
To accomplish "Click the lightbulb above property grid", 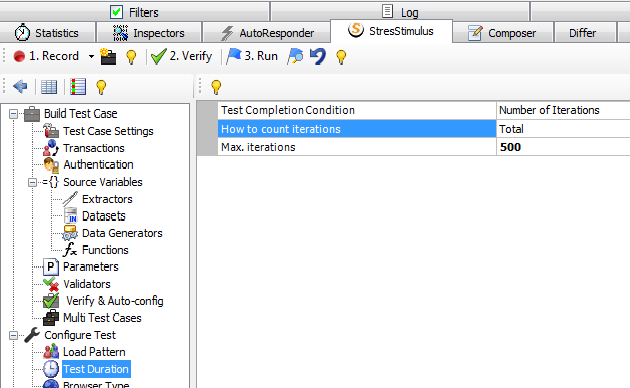I will 216,87.
